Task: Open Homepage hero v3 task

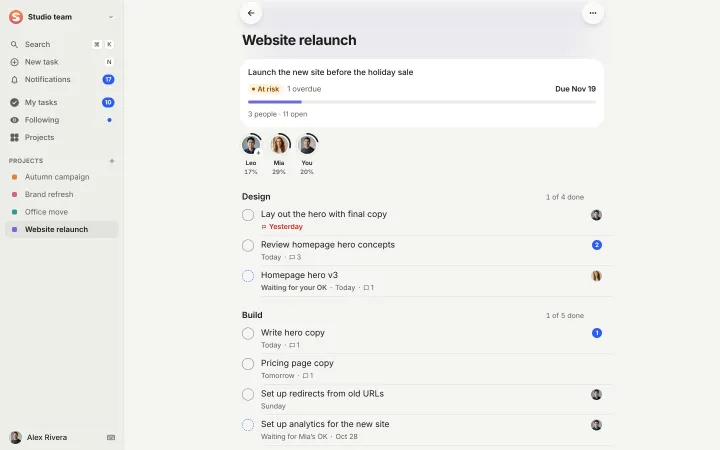Action: click(299, 275)
